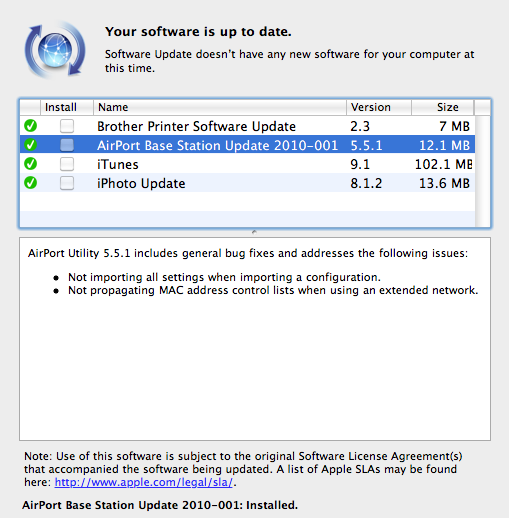This screenshot has width=509, height=518.
Task: Click the 13.6 MB size value
Action: pos(444,183)
